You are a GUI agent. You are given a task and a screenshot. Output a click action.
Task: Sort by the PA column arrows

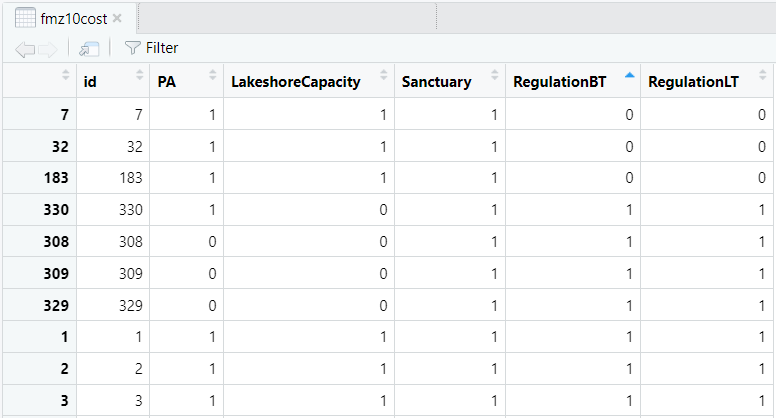click(x=213, y=75)
